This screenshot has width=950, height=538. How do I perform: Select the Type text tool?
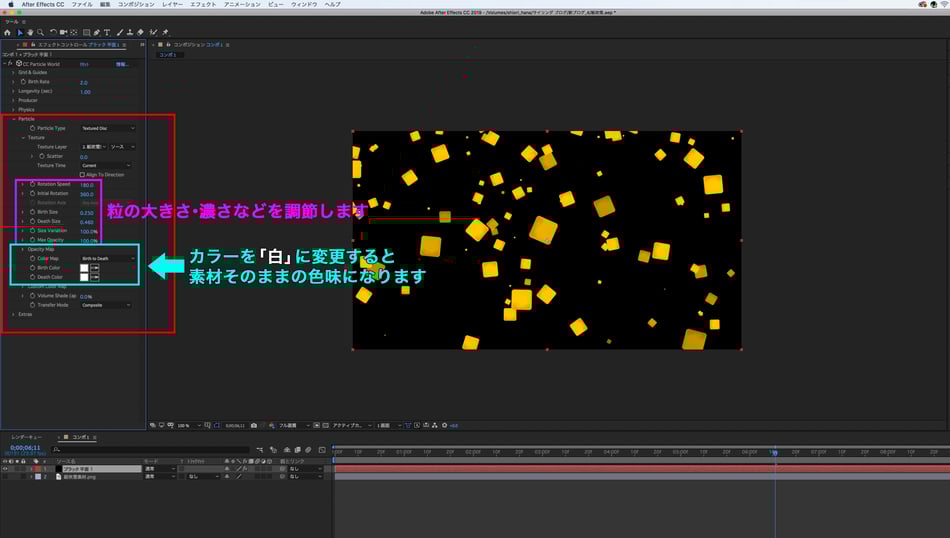coord(107,32)
